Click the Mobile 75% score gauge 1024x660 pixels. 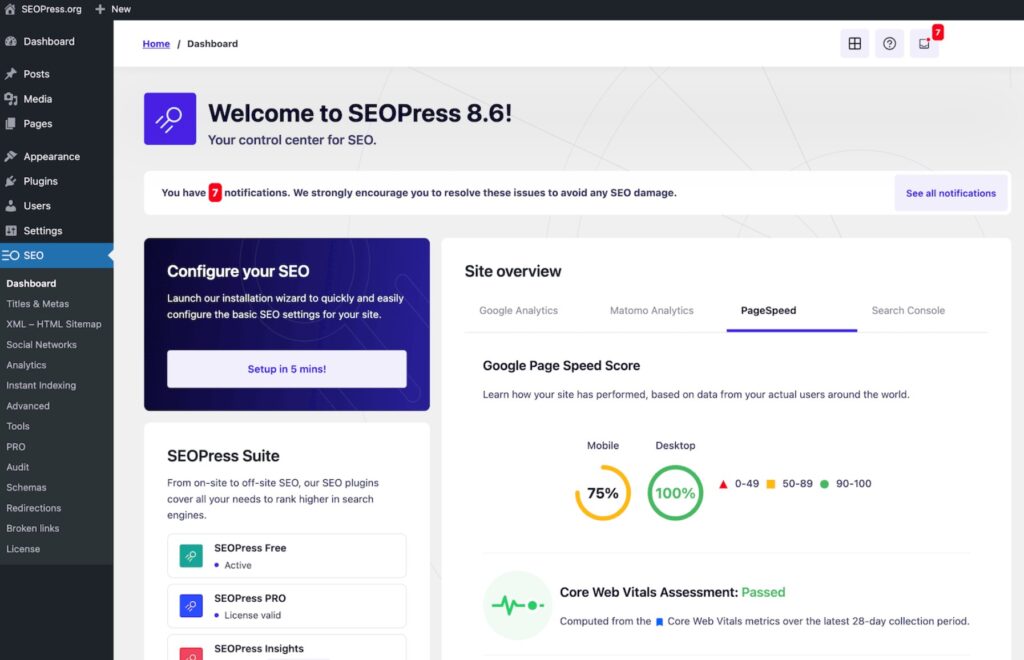[x=602, y=493]
